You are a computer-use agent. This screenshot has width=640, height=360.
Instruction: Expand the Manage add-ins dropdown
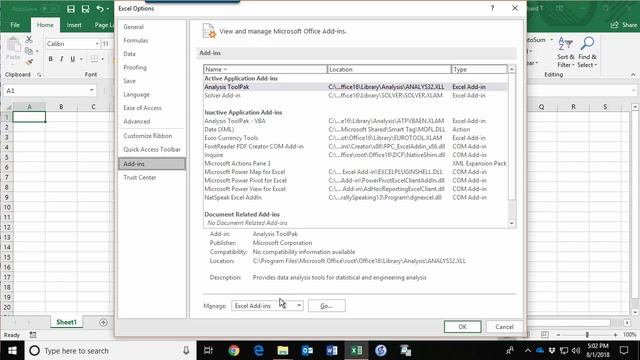299,306
